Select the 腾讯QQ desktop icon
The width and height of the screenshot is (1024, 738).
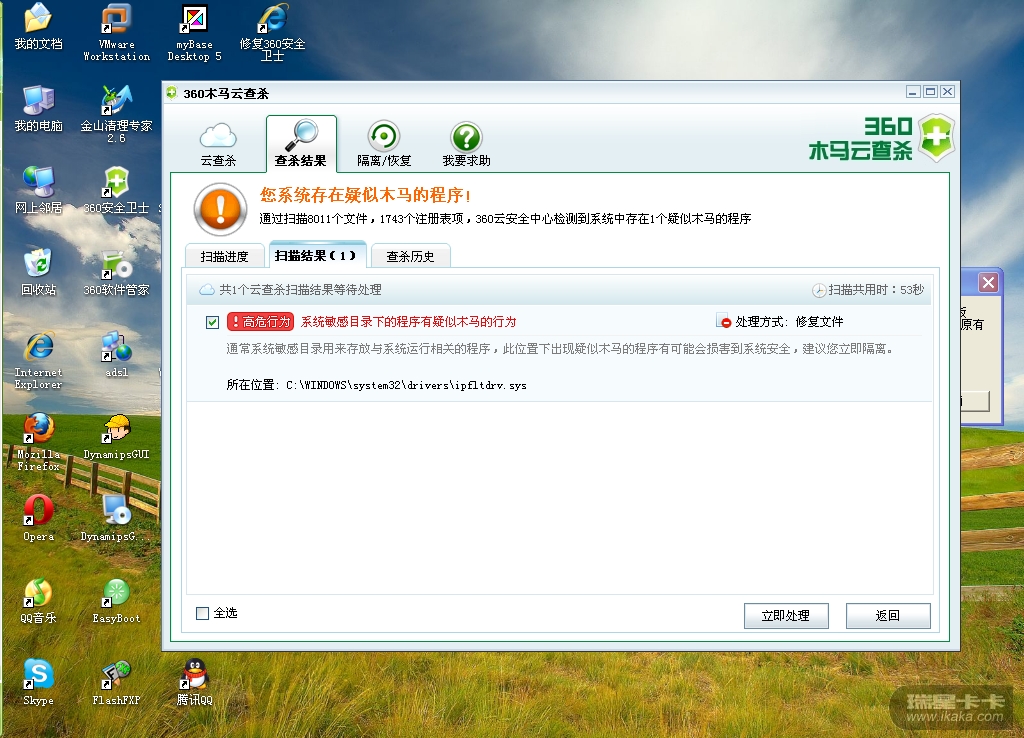pyautogui.click(x=195, y=682)
